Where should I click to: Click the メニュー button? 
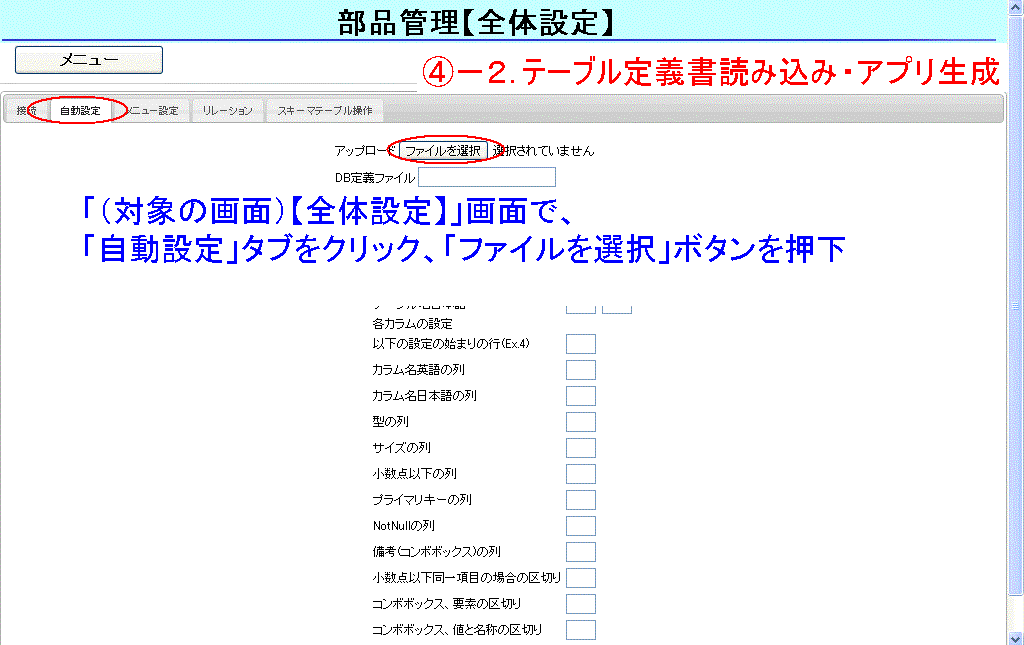88,60
